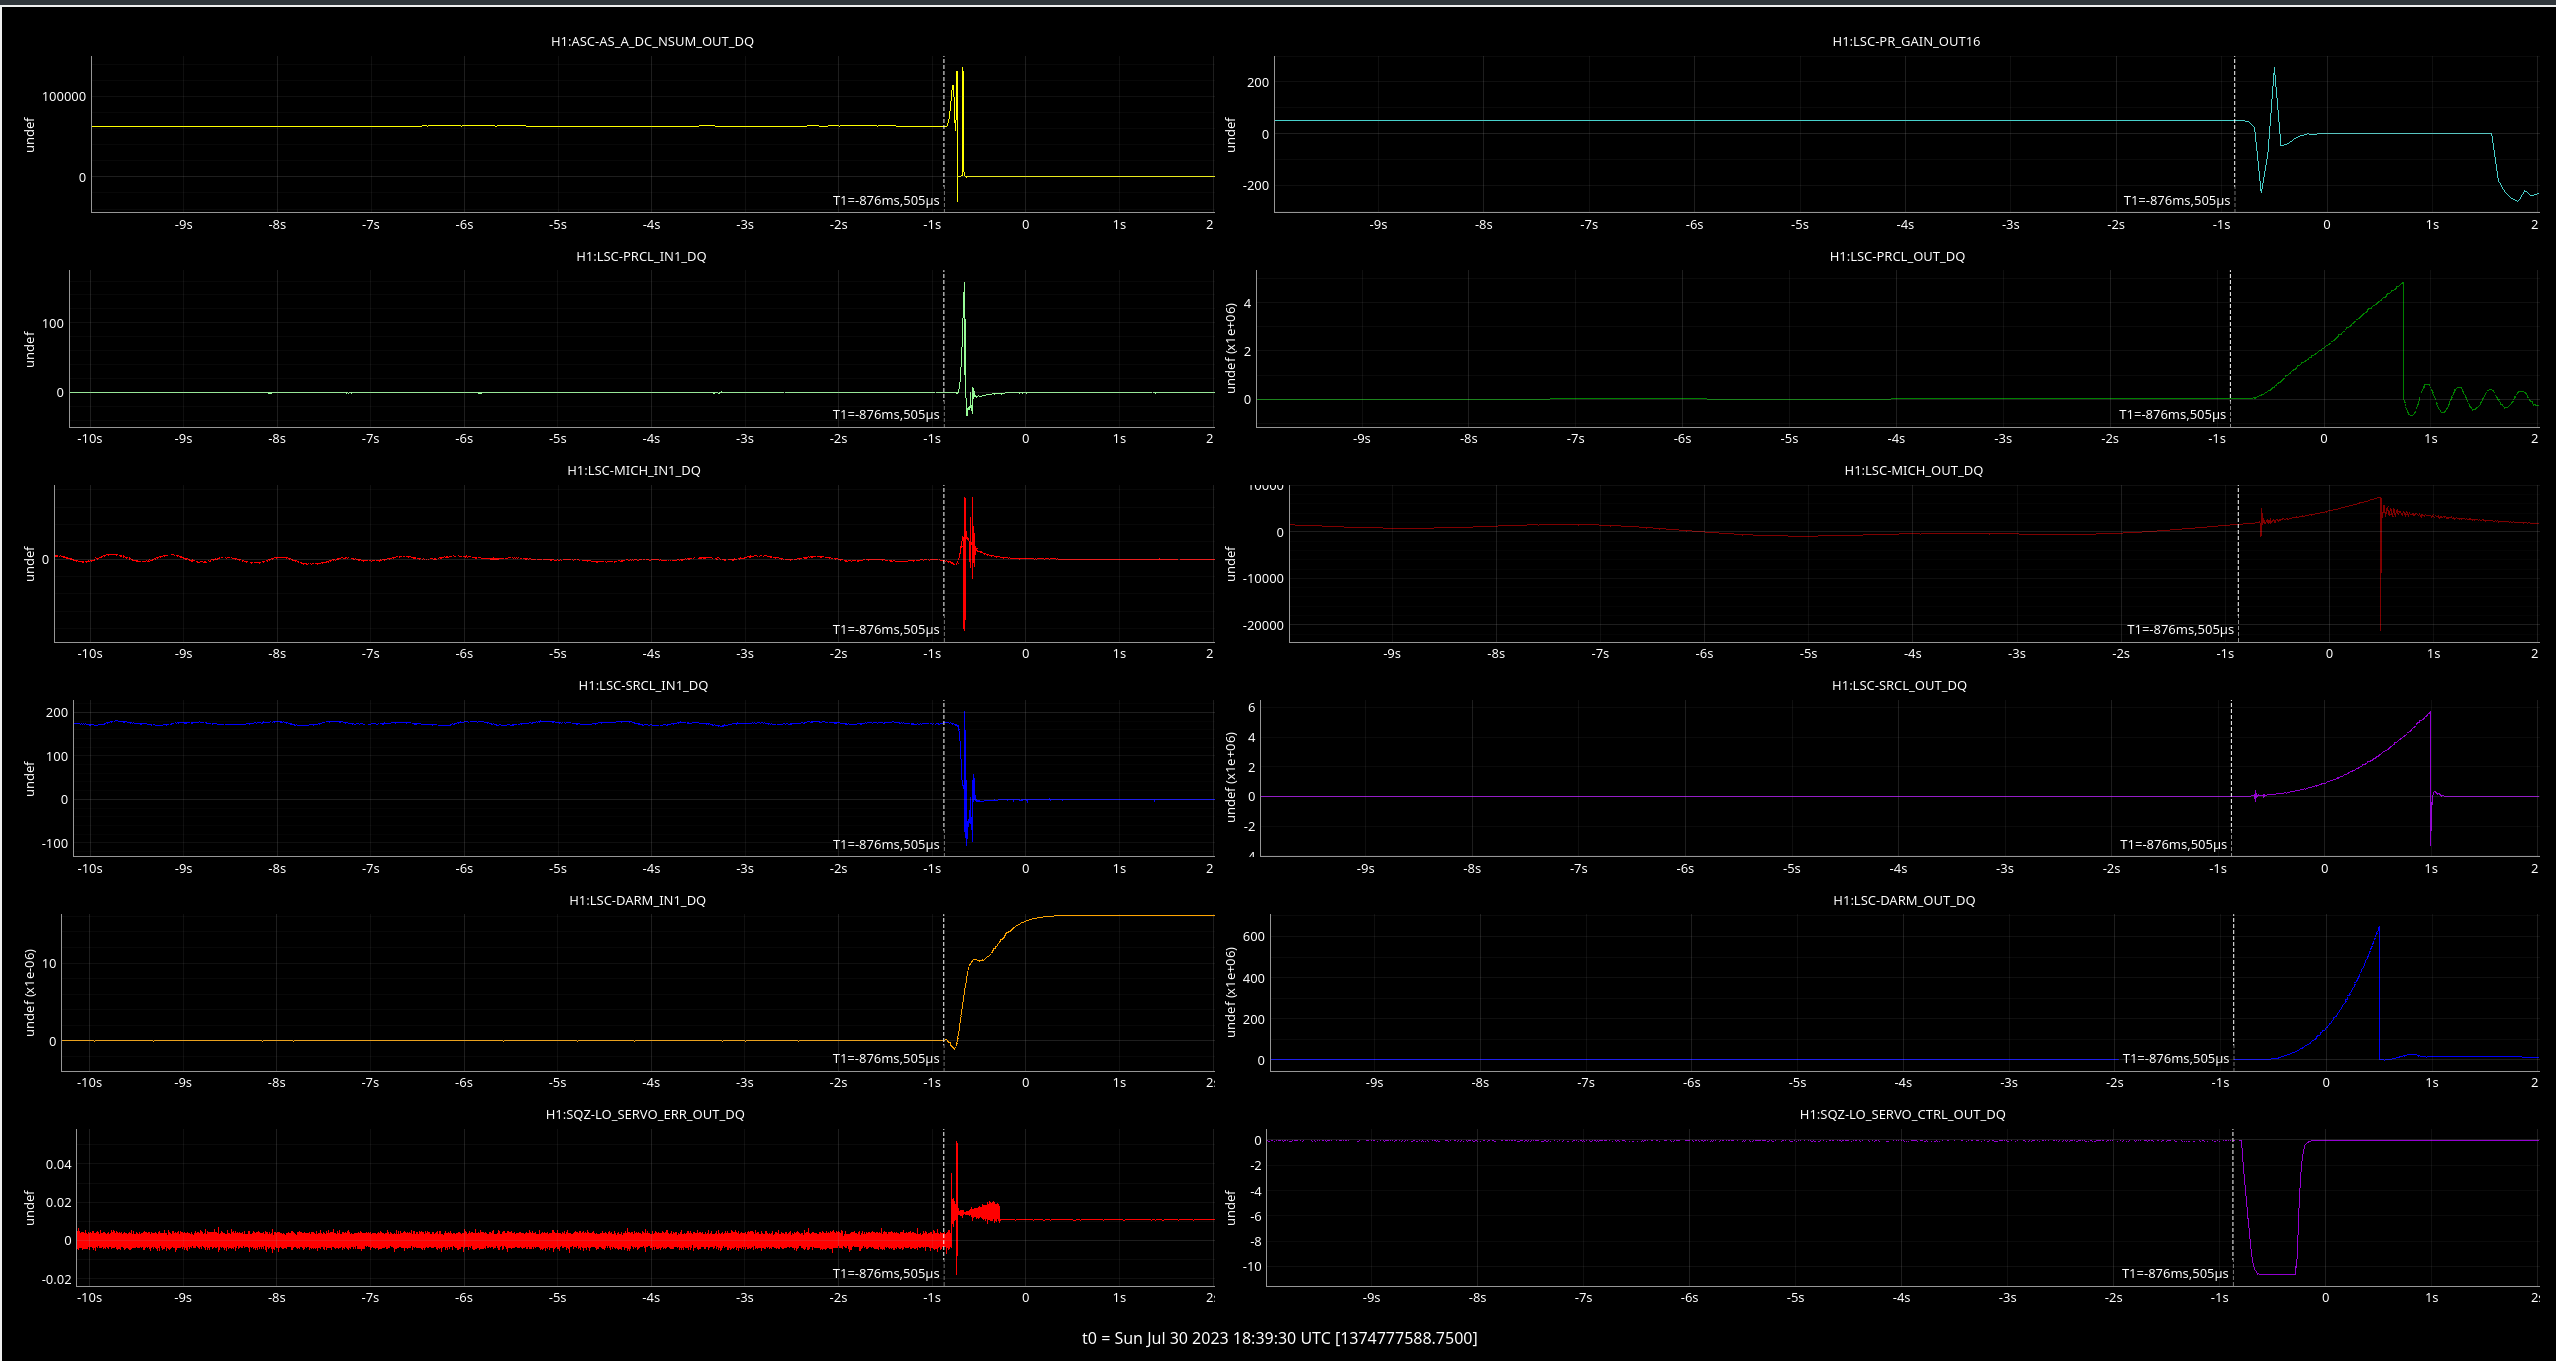The image size is (2556, 1361).
Task: Click the H1:LSC-DARM_IN1_DQ plot title
Action: coord(637,901)
